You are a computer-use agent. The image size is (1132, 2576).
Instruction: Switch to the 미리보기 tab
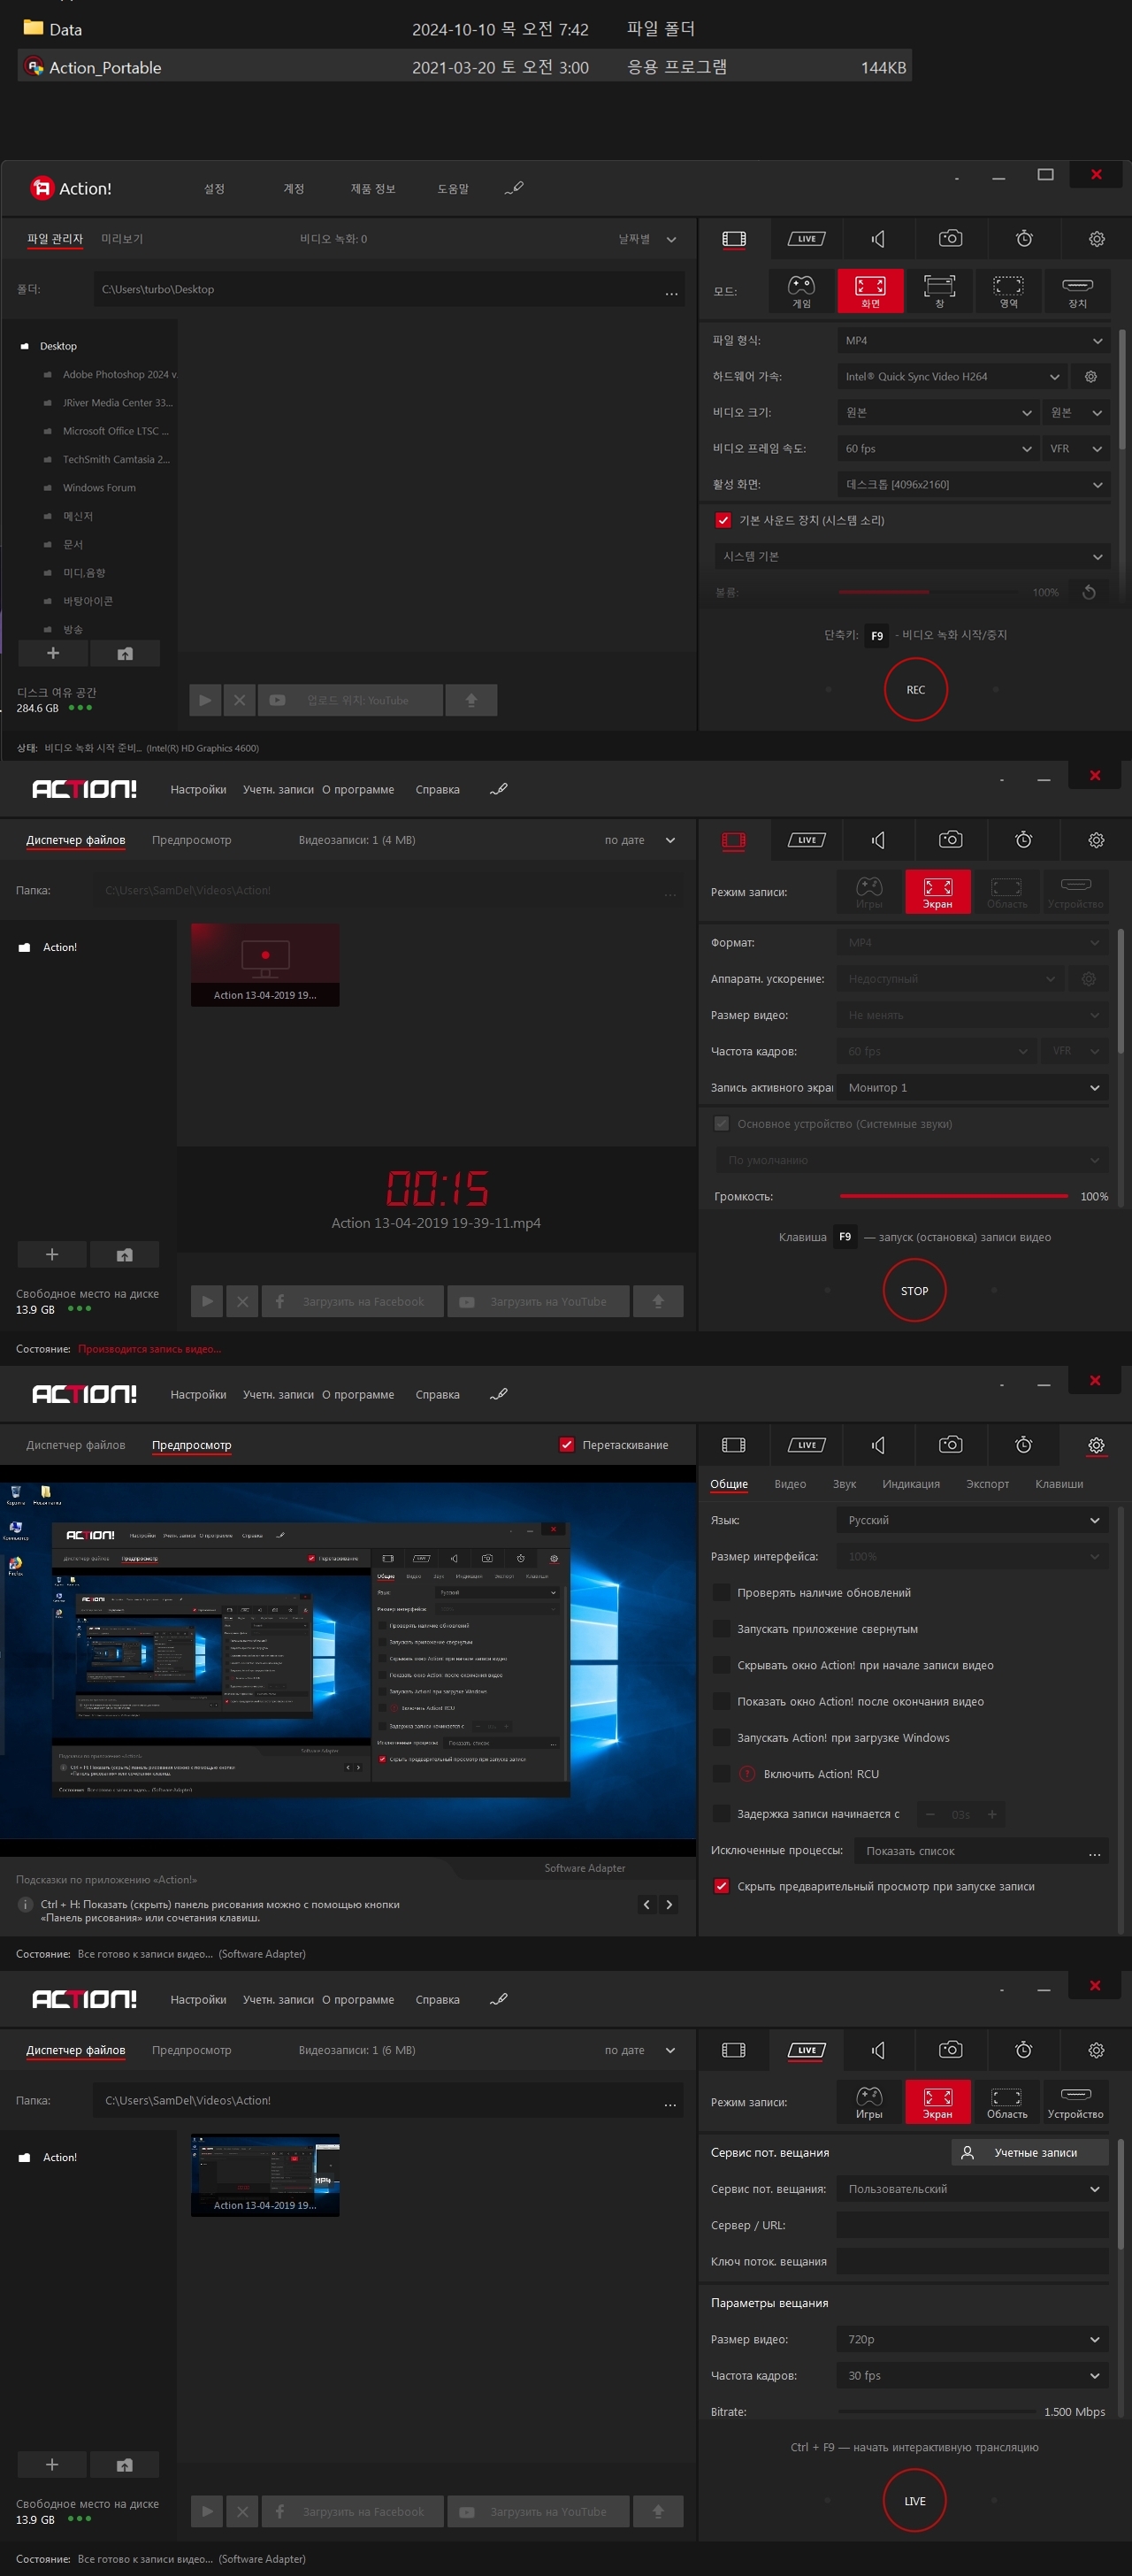tap(122, 239)
